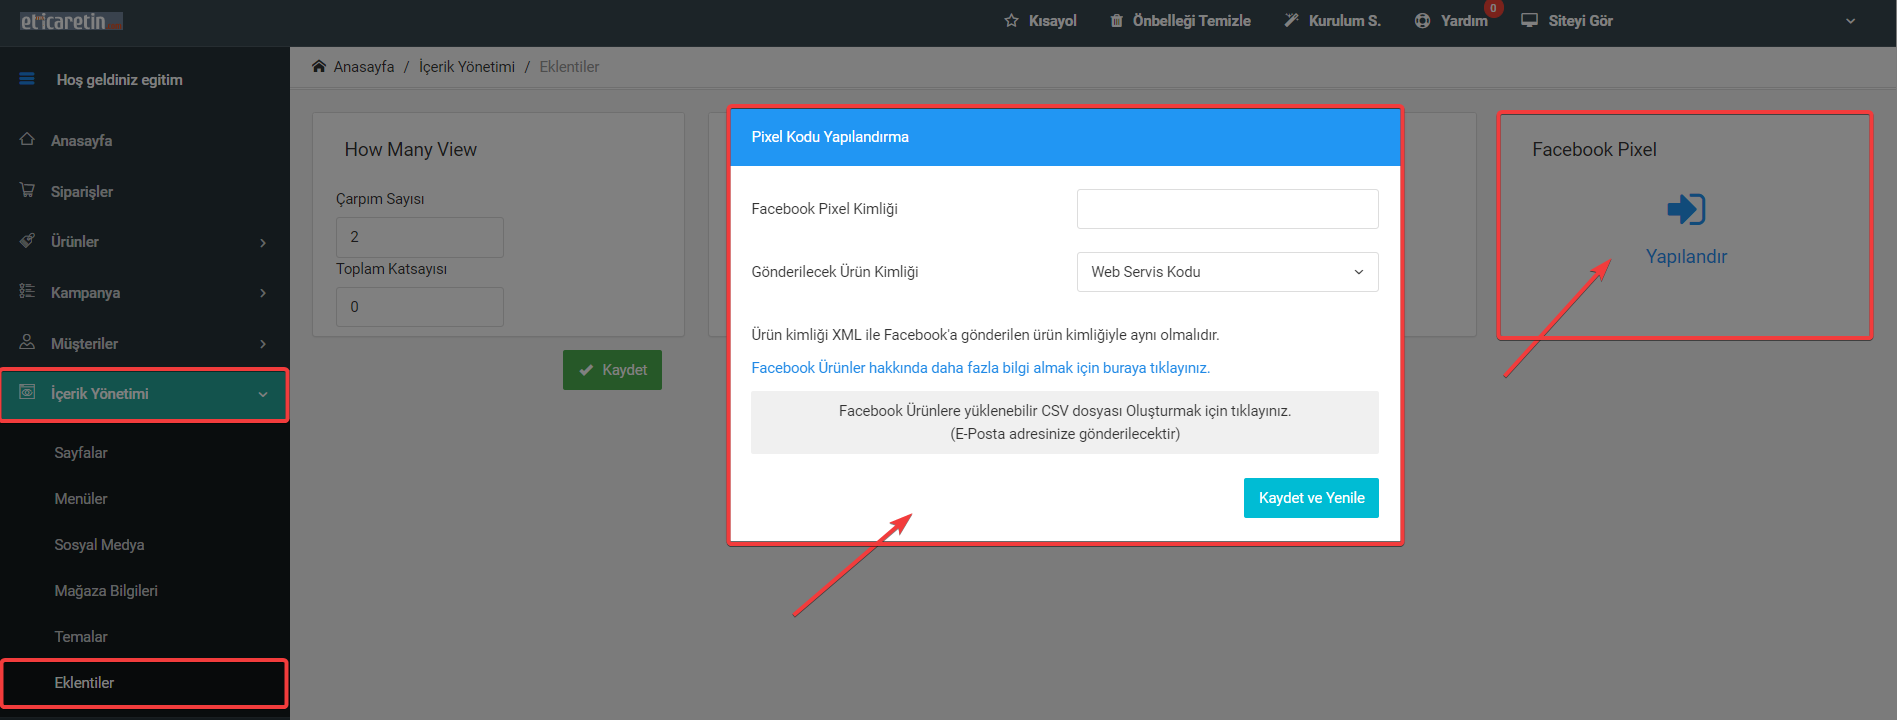The width and height of the screenshot is (1897, 720).
Task: Click the Siteyi Gör text
Action: [1581, 21]
